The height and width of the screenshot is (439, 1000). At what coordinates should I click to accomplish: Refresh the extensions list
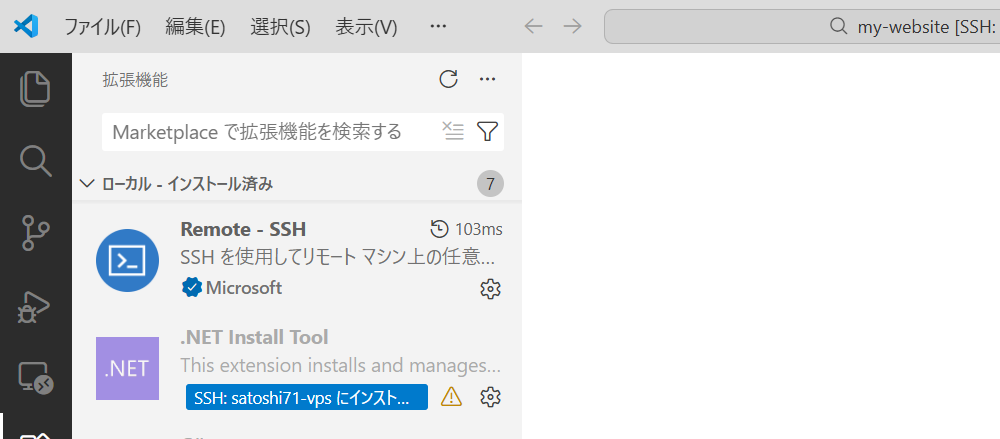pos(448,79)
